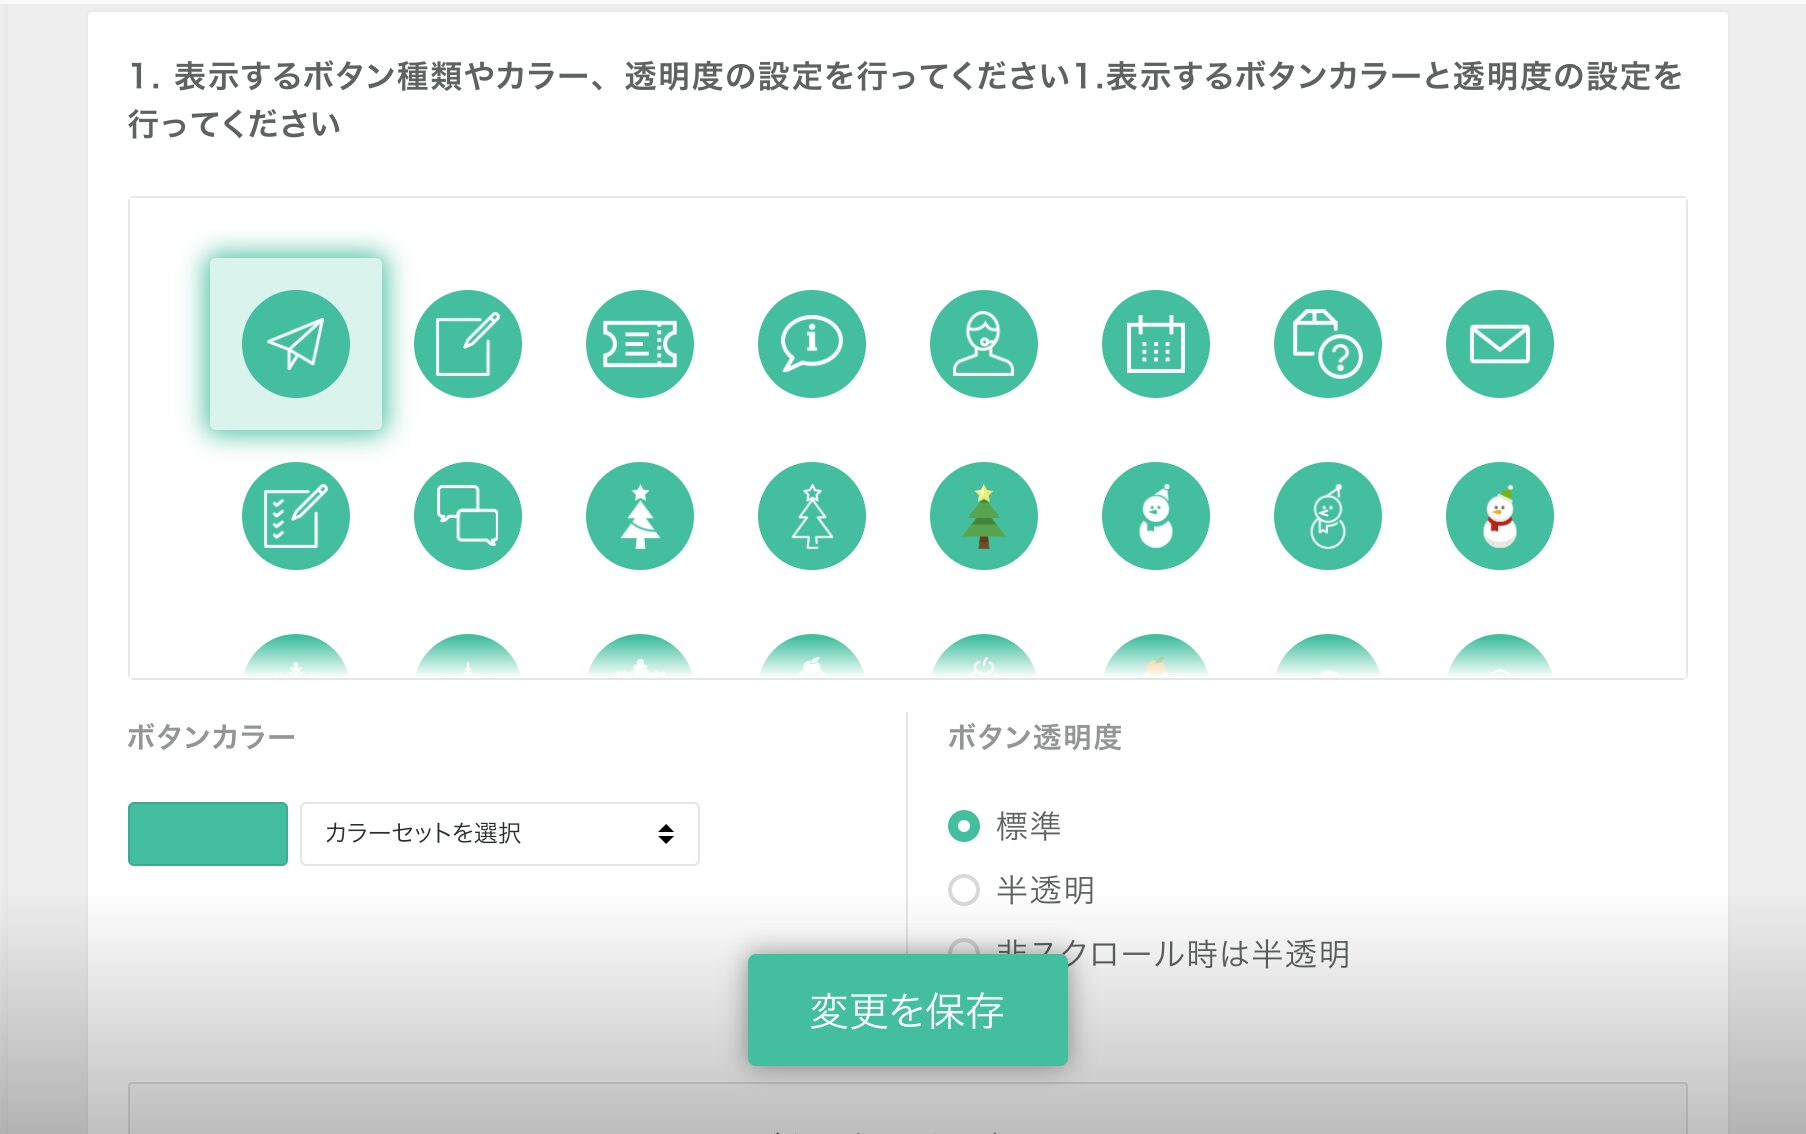Image resolution: width=1806 pixels, height=1134 pixels.
Task: Select the ticket coupon icon
Action: (640, 344)
